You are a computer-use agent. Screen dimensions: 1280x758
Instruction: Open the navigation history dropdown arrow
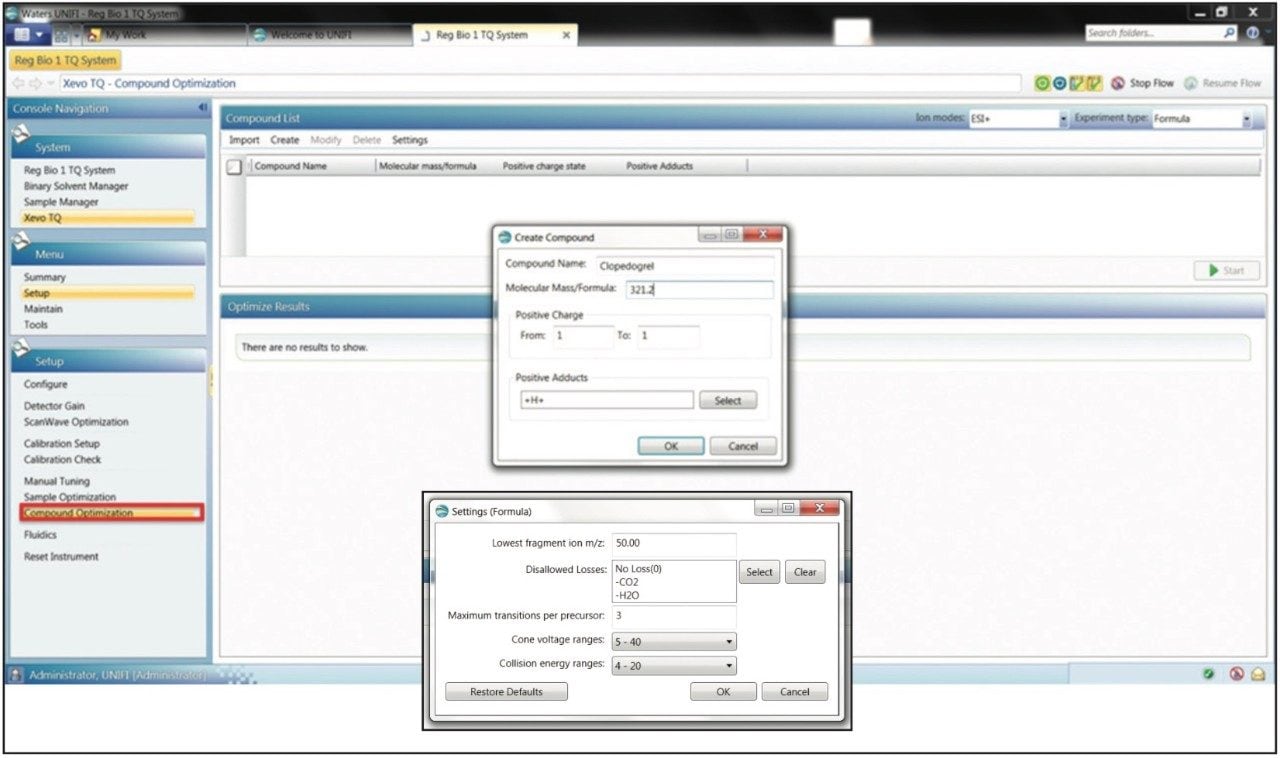click(x=52, y=84)
